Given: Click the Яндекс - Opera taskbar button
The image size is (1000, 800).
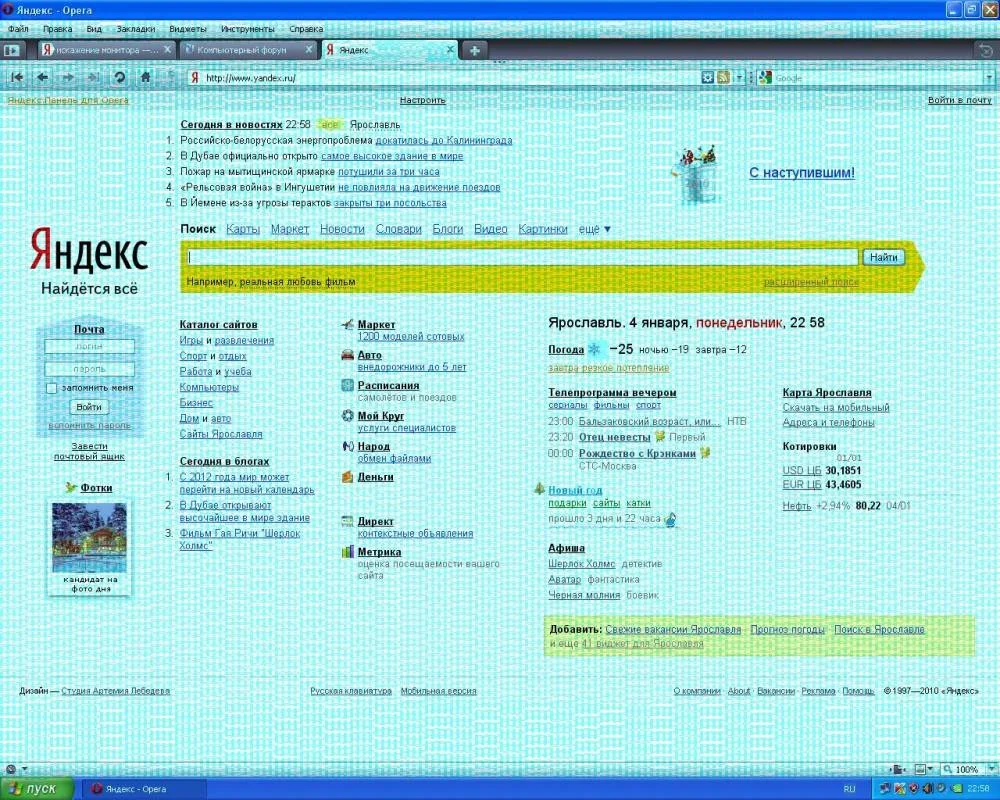Looking at the screenshot, I should [x=145, y=789].
